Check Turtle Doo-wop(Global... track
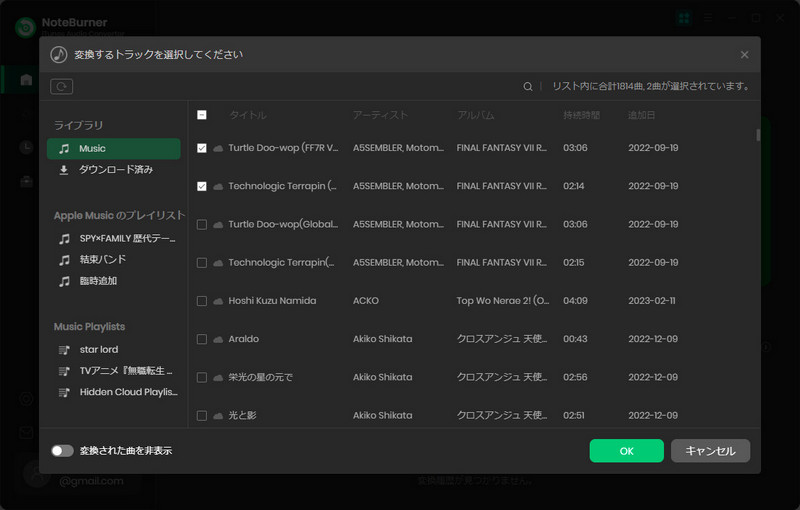The height and width of the screenshot is (510, 800). [x=202, y=224]
